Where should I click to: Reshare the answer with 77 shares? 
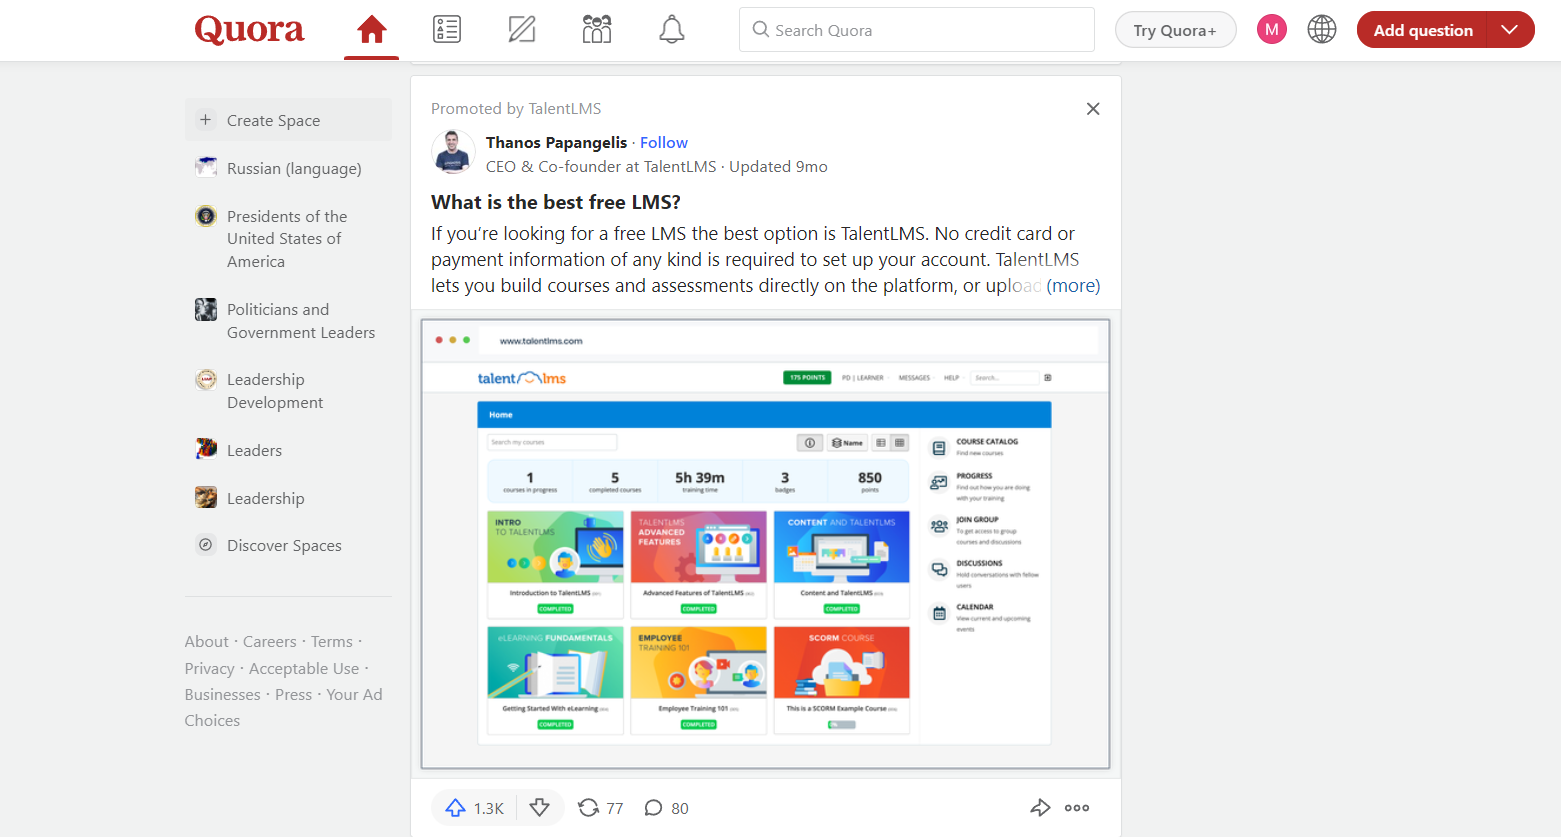click(x=601, y=808)
